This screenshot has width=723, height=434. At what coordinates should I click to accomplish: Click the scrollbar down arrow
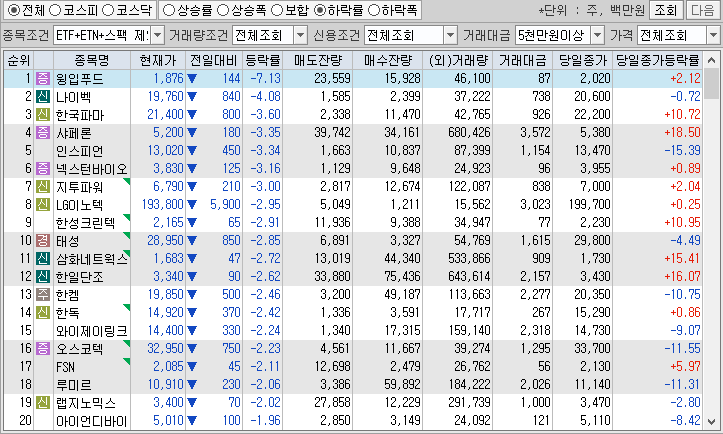(x=711, y=422)
